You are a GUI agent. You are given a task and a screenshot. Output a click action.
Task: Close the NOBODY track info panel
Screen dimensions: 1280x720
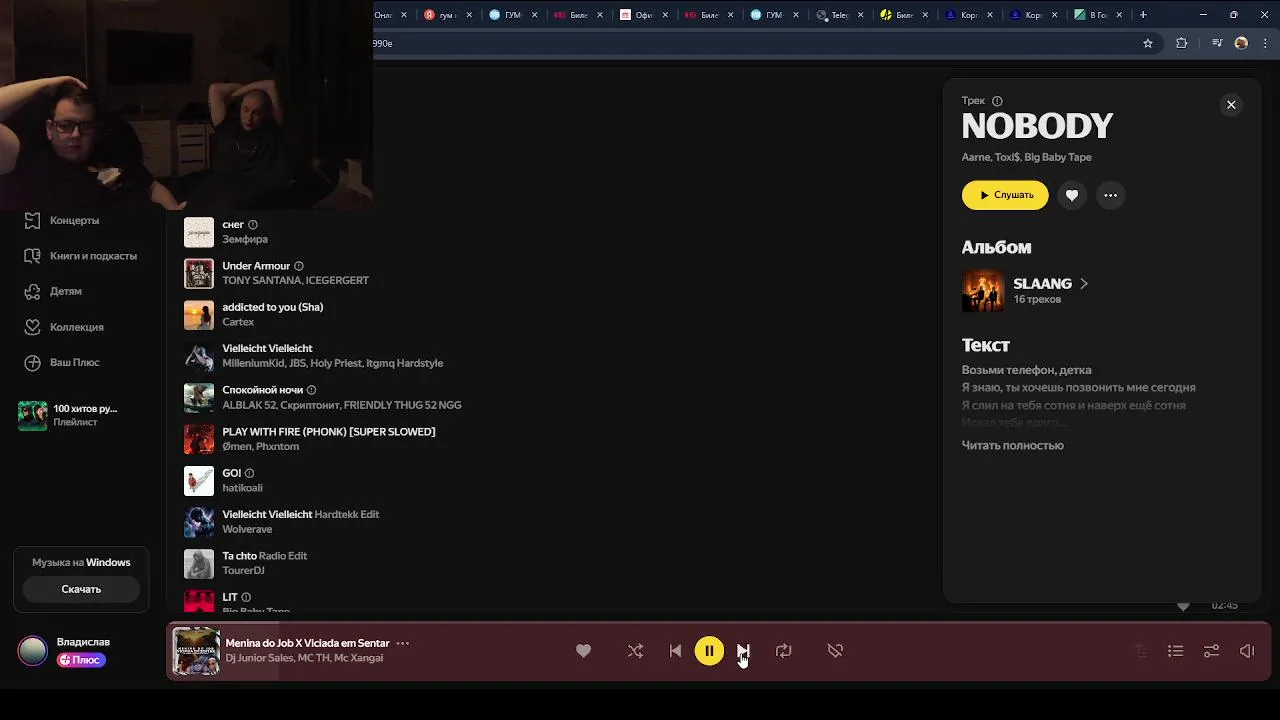coord(1231,105)
